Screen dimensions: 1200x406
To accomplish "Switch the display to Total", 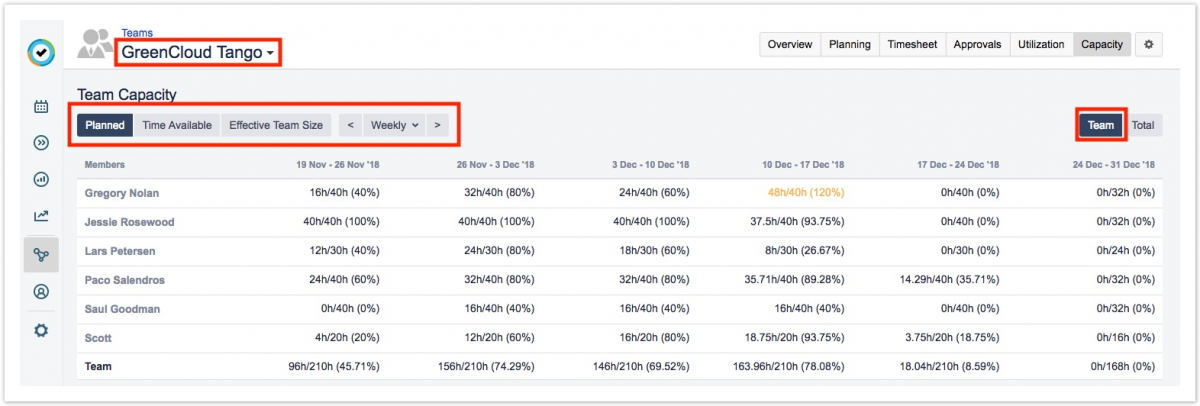I will tap(1143, 125).
